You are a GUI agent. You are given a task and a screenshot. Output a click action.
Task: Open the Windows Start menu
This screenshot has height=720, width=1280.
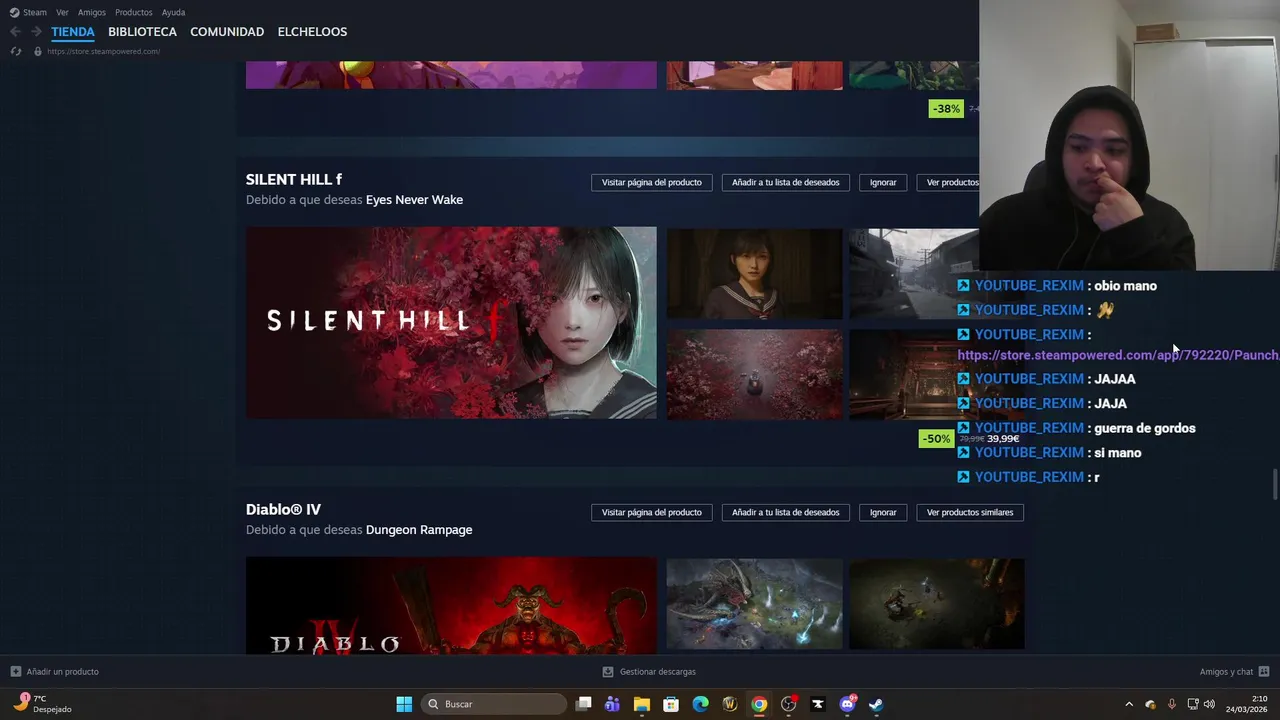click(x=404, y=704)
